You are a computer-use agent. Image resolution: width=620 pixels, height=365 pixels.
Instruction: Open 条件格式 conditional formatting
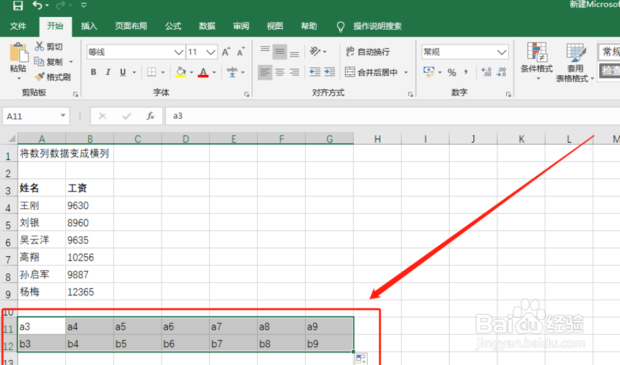pyautogui.click(x=537, y=61)
